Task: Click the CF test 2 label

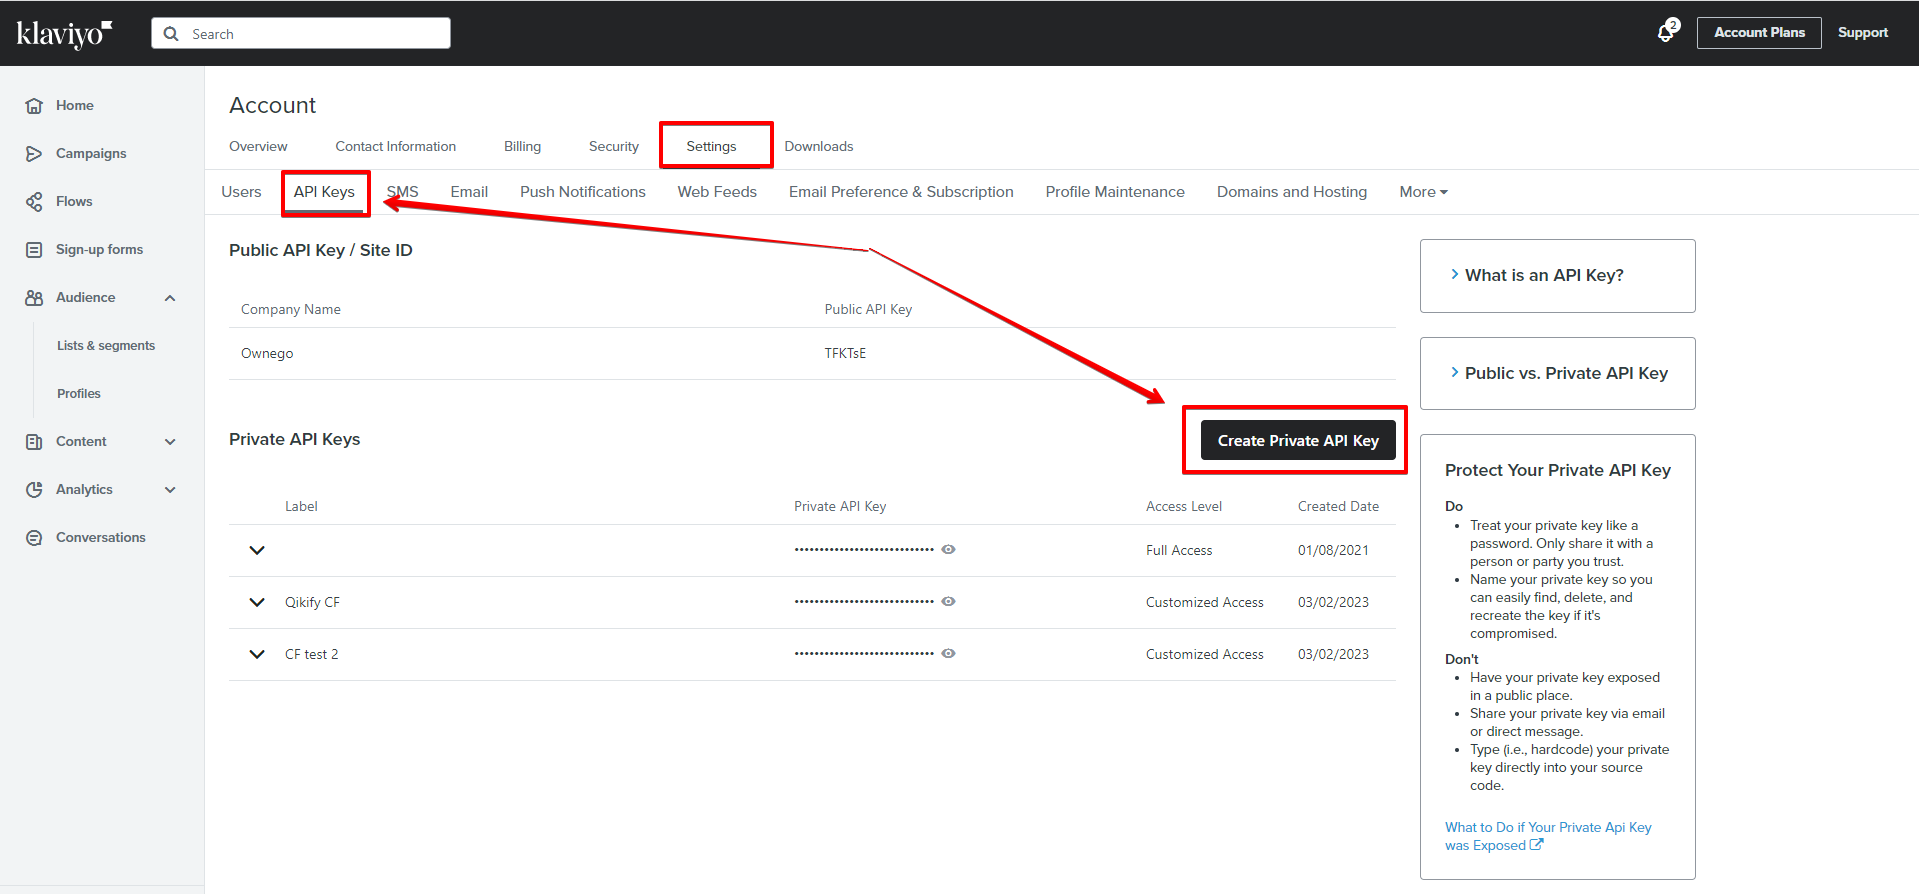Action: click(x=311, y=654)
